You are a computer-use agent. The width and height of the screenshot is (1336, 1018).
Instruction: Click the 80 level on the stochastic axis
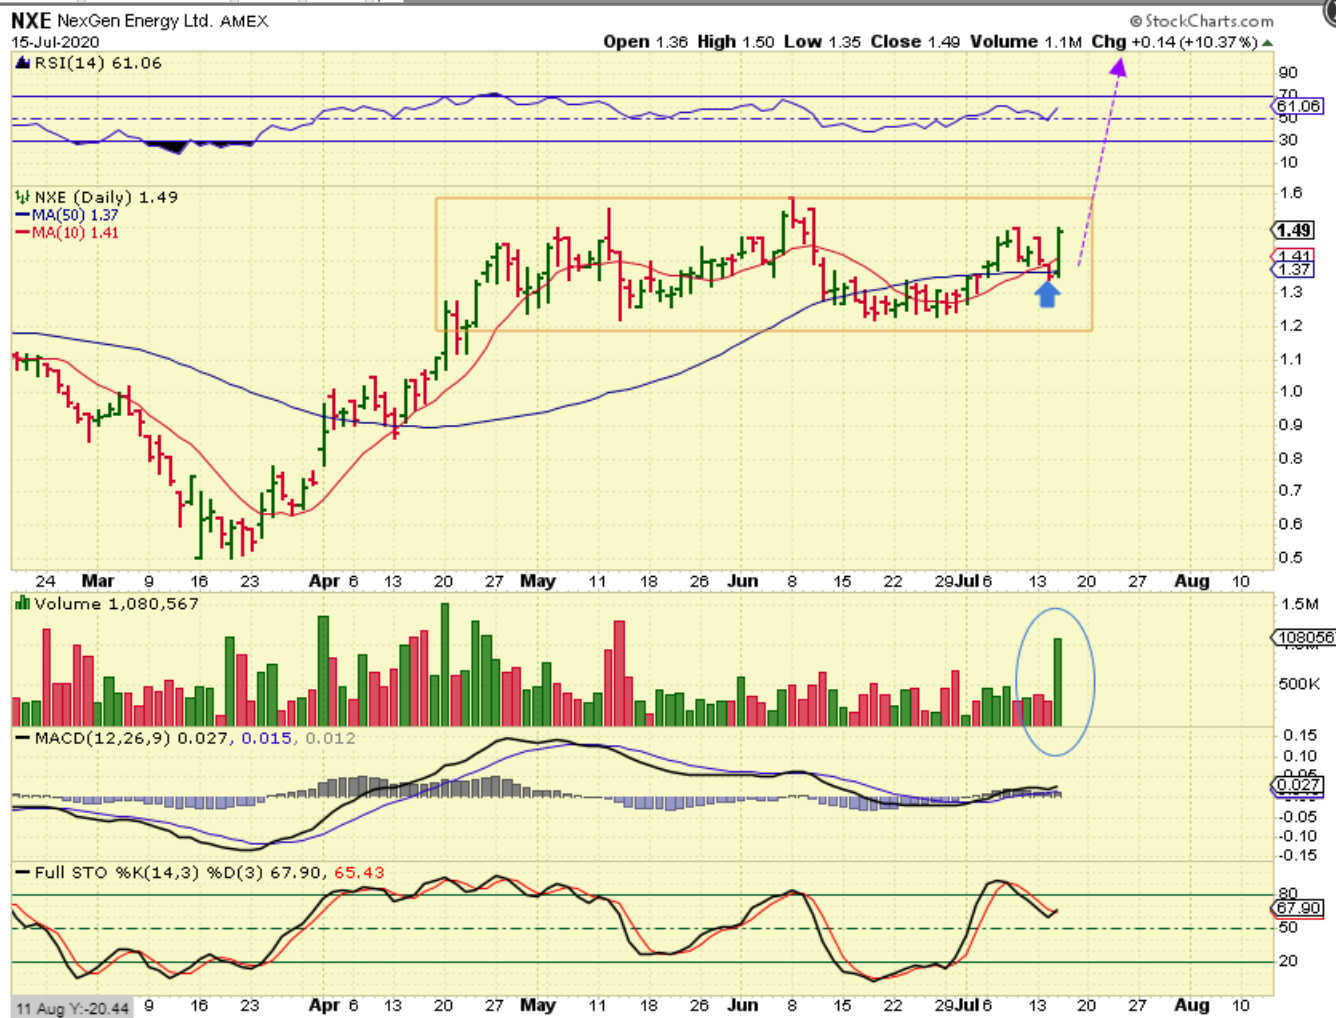pos(1288,893)
